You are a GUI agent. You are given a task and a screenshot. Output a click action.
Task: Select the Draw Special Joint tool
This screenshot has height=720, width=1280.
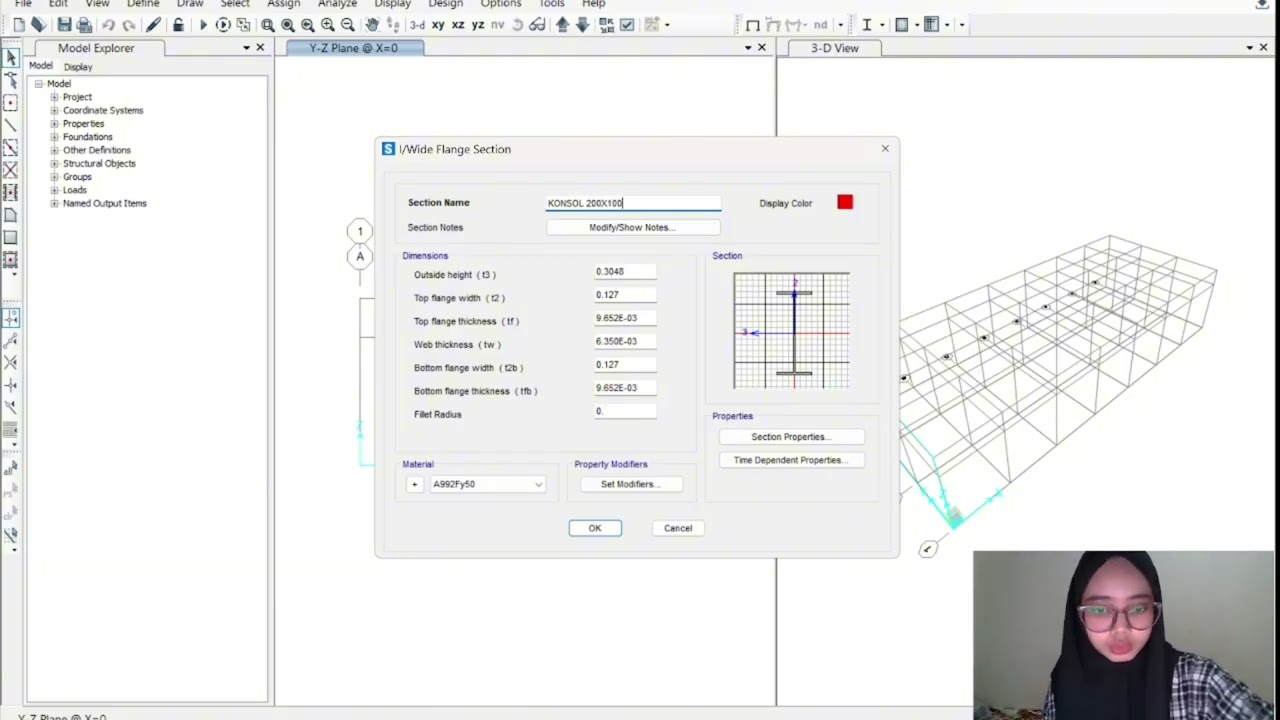coord(10,103)
